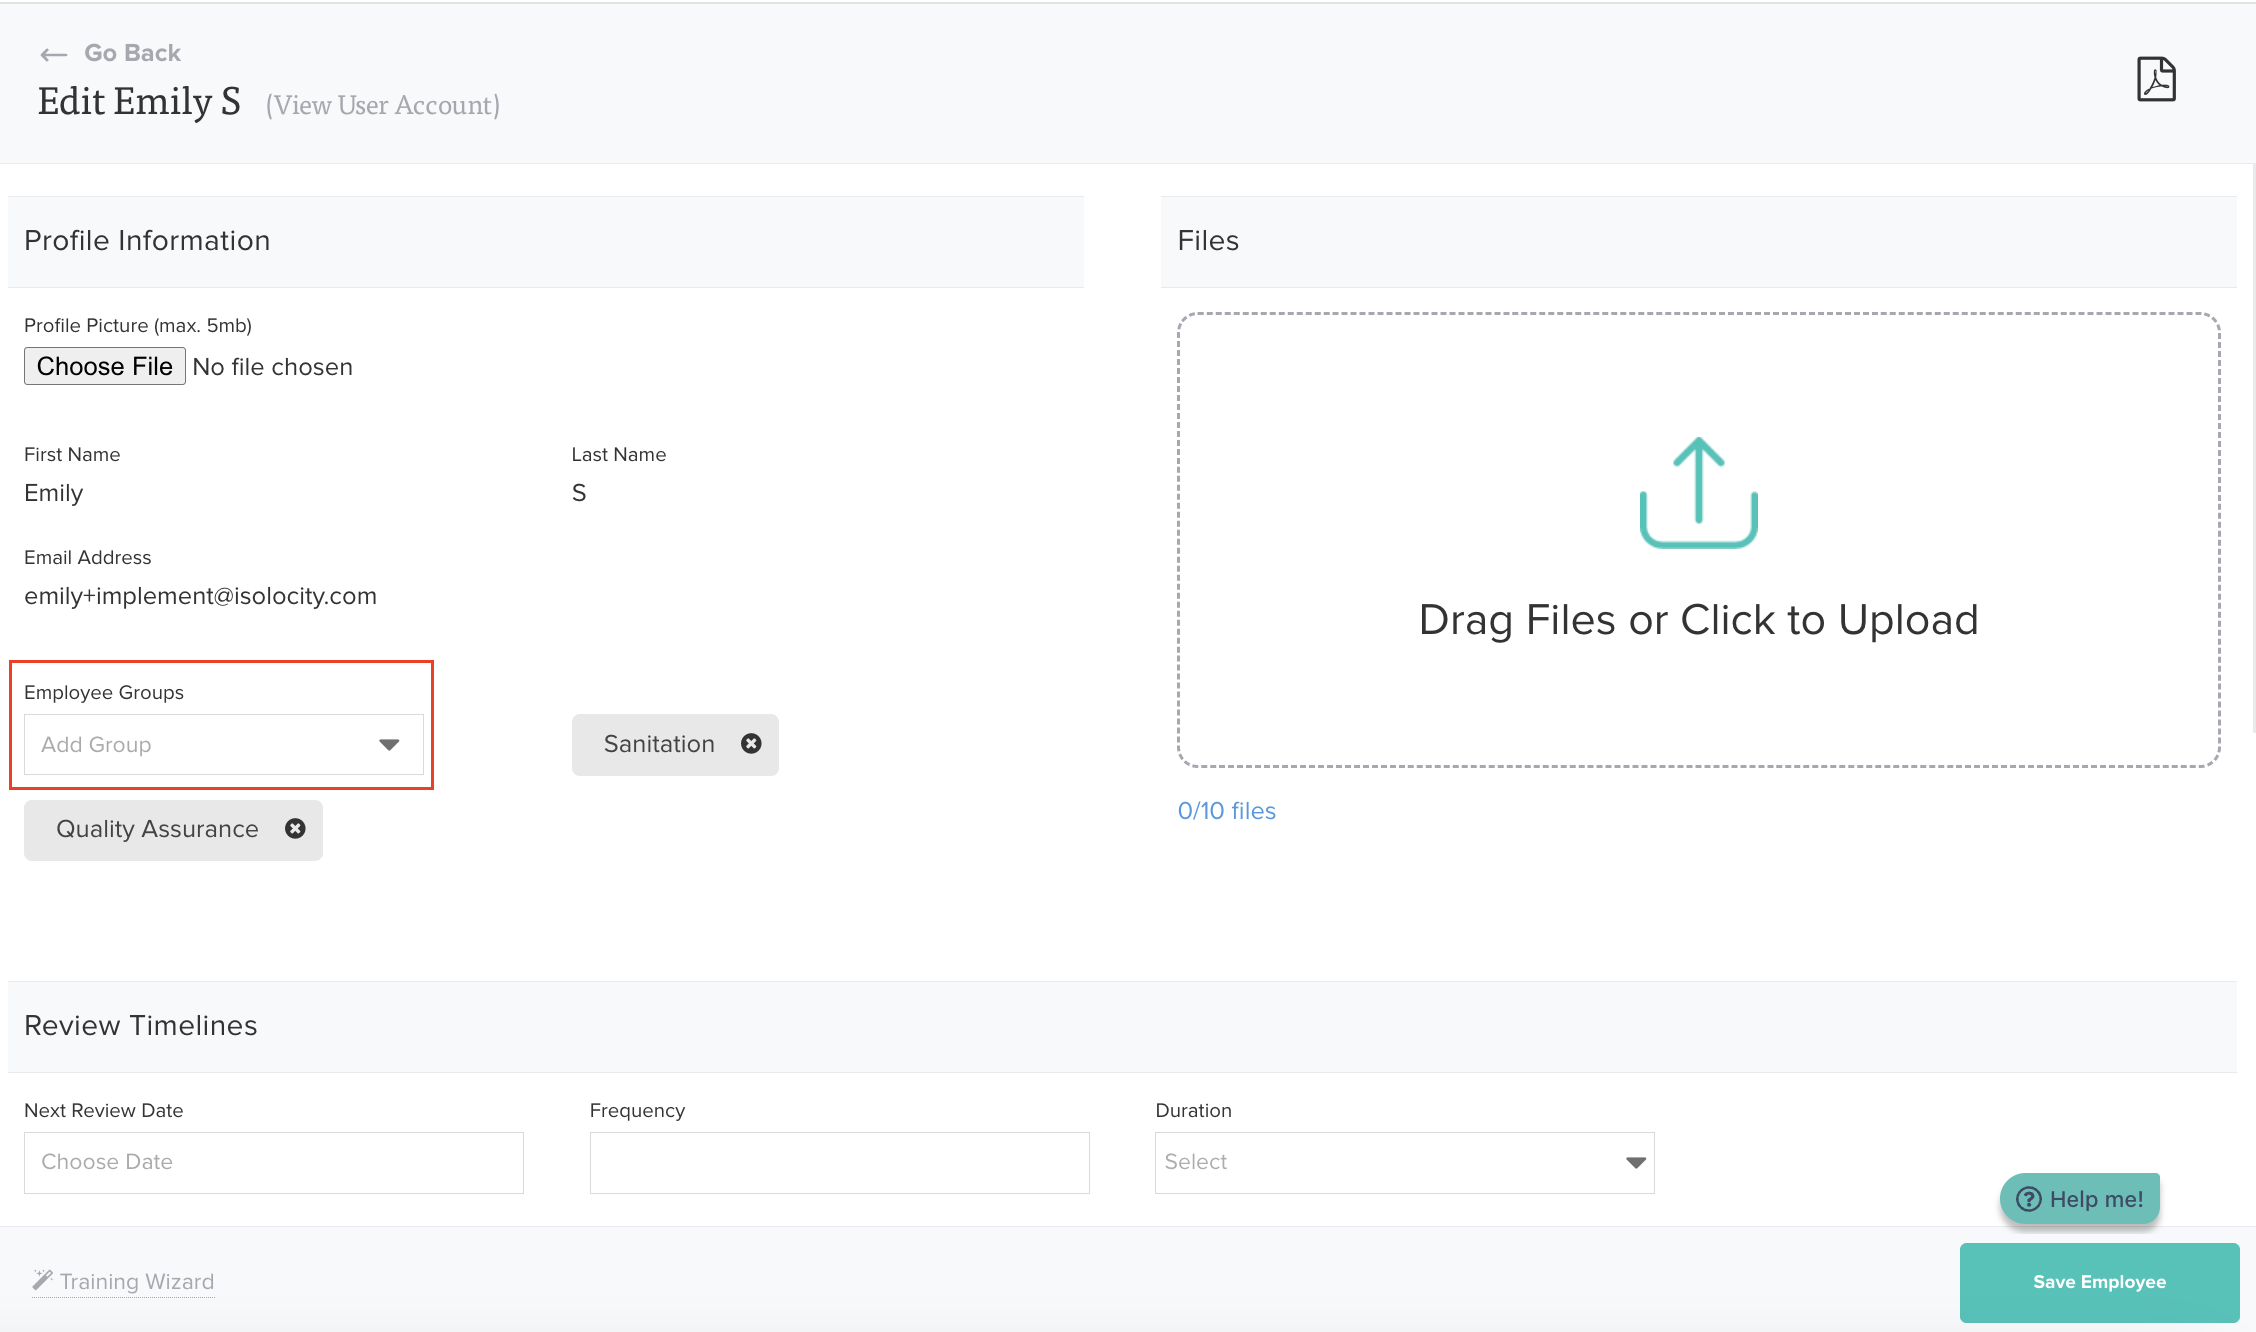This screenshot has width=2256, height=1332.
Task: Expand the Duration Select dropdown
Action: click(x=1403, y=1162)
